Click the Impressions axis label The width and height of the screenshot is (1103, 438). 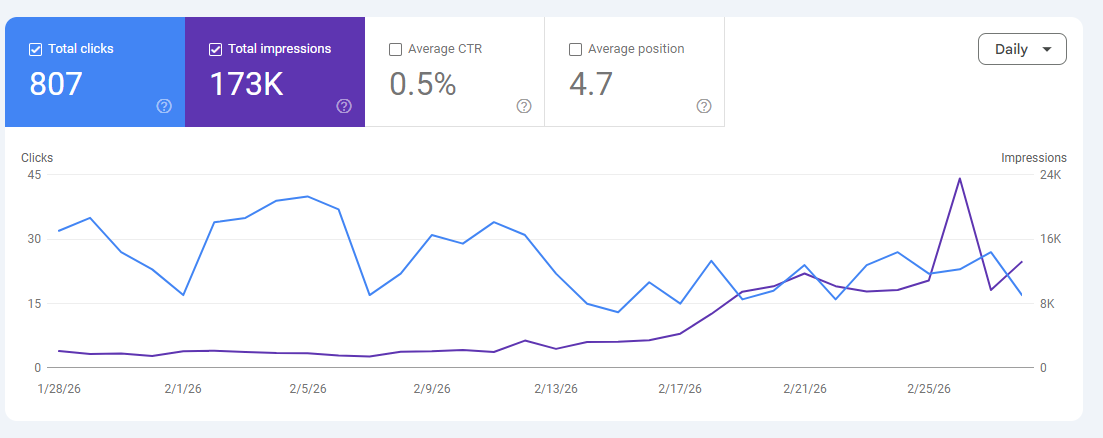coord(1033,158)
